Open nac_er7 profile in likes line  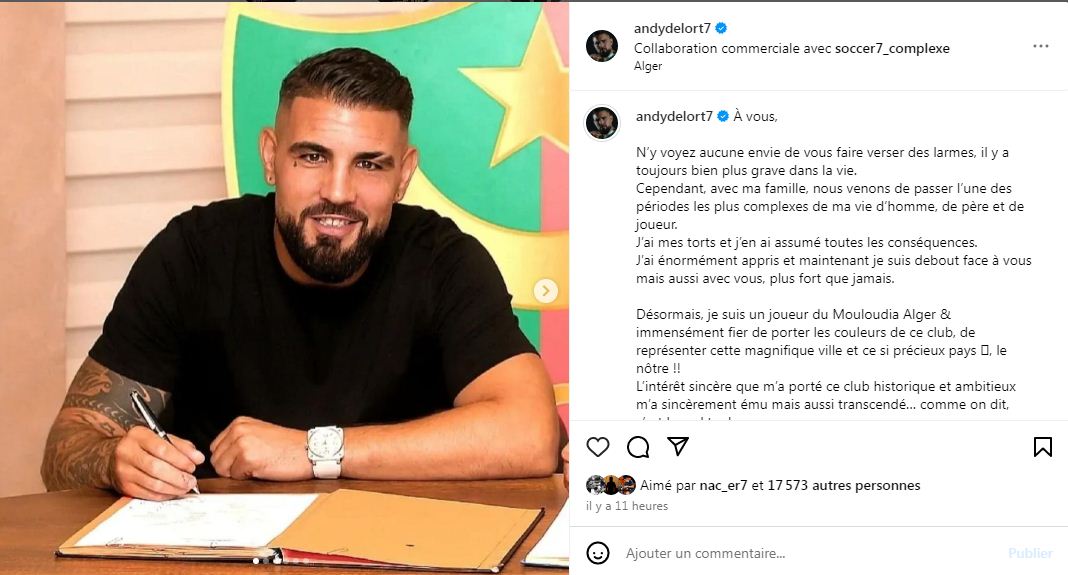[723, 486]
